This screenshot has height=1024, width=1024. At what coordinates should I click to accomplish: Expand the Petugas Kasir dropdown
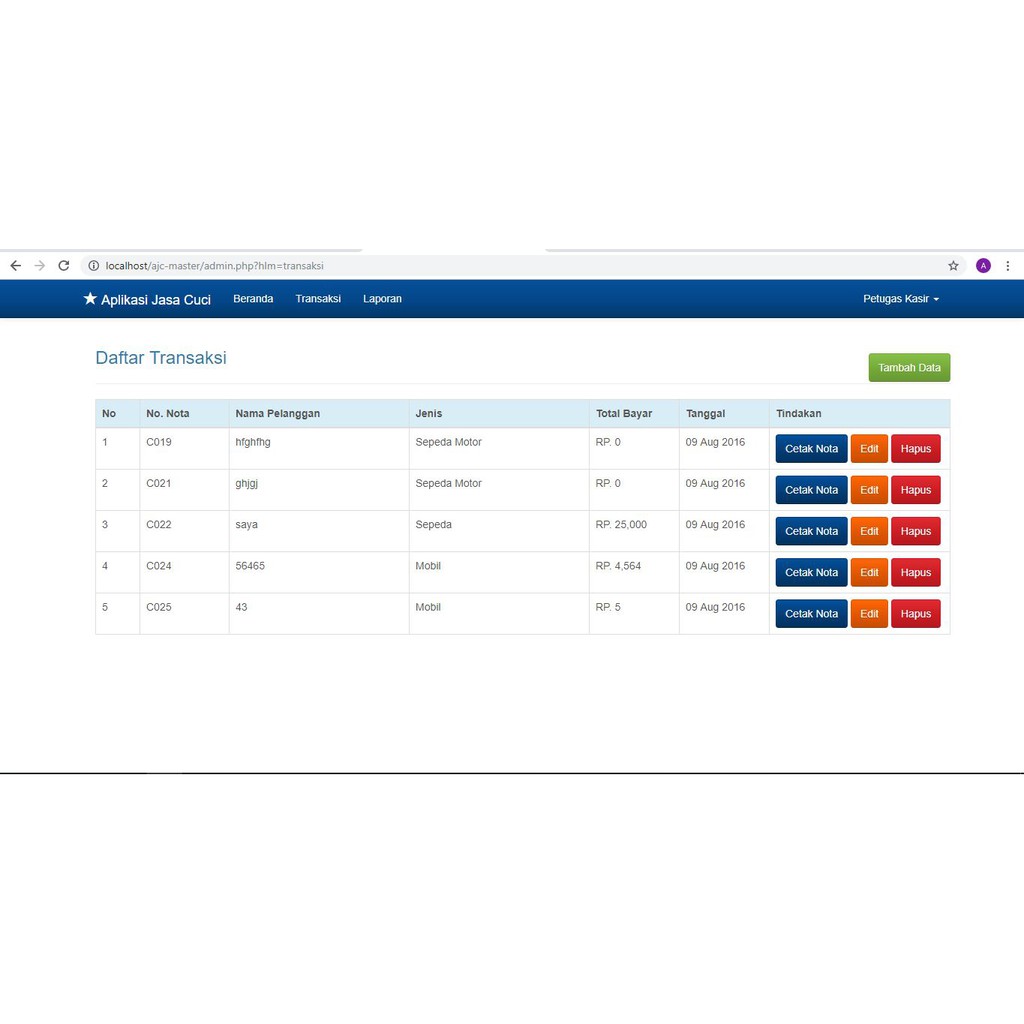coord(901,299)
